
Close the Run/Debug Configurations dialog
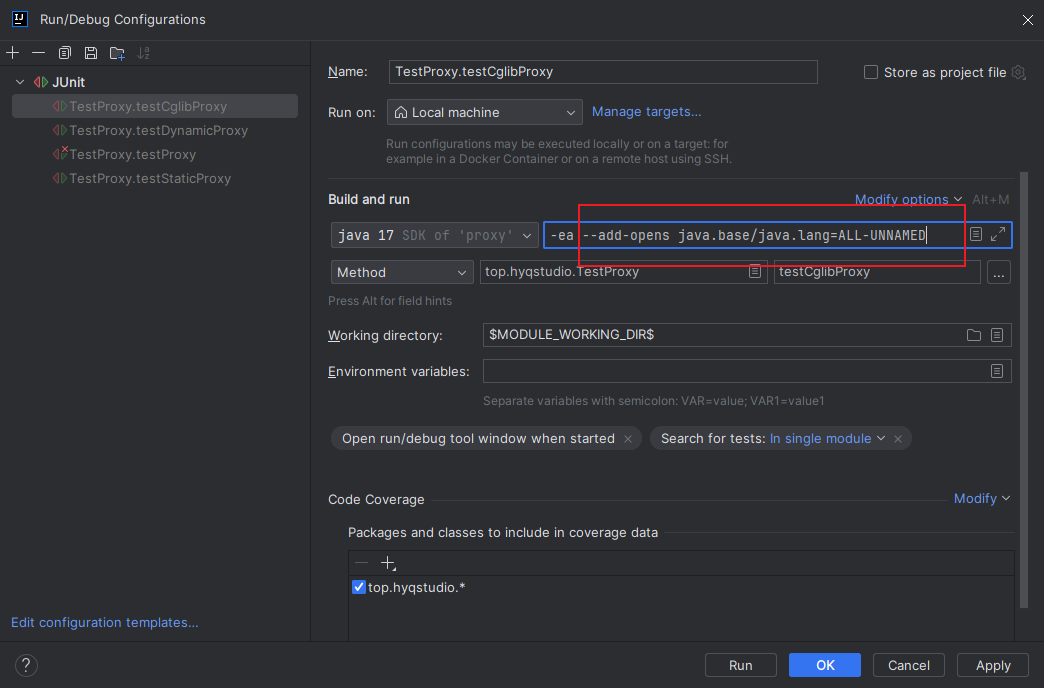point(1027,20)
